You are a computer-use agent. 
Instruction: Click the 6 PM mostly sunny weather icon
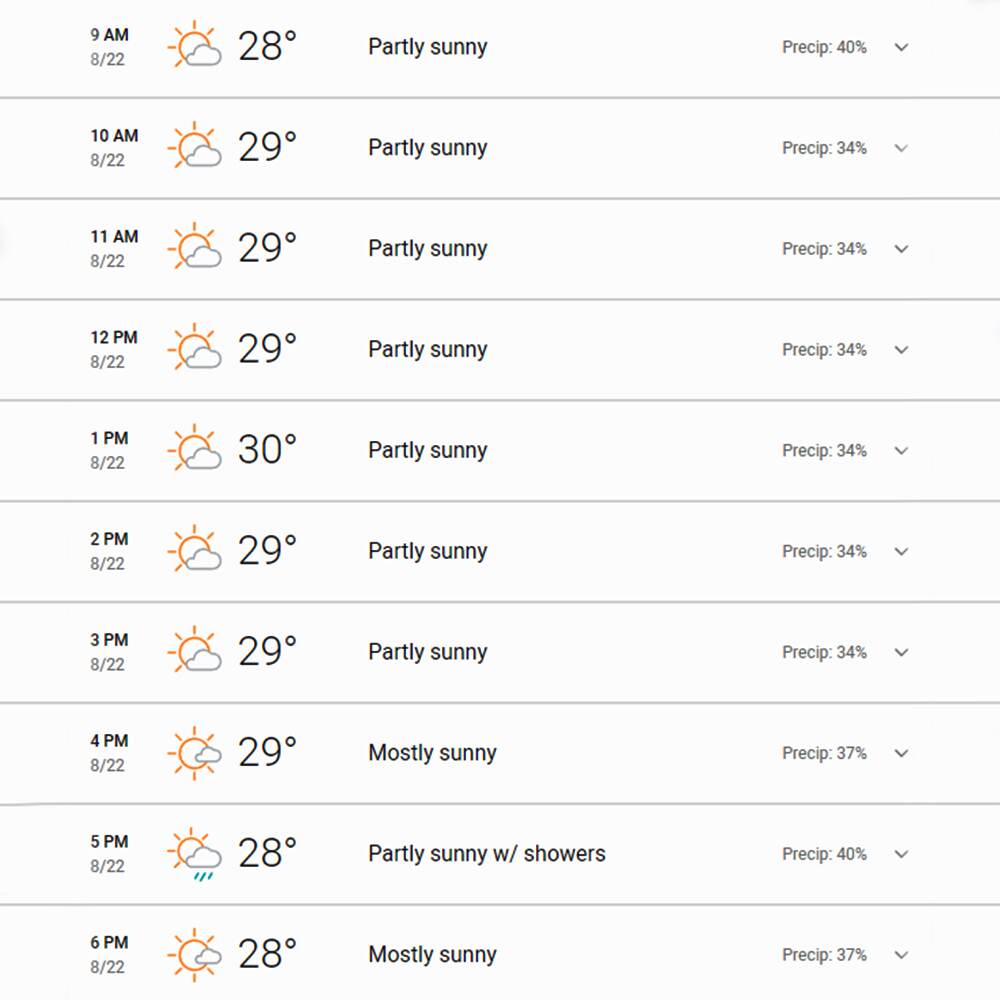pos(195,955)
